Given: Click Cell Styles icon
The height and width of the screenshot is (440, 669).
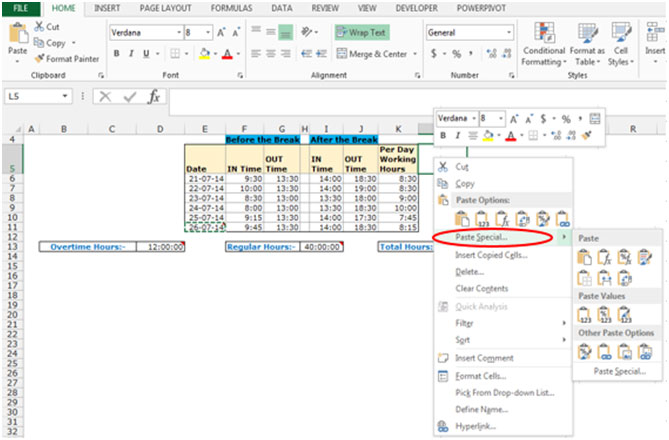Looking at the screenshot, I should [x=621, y=33].
